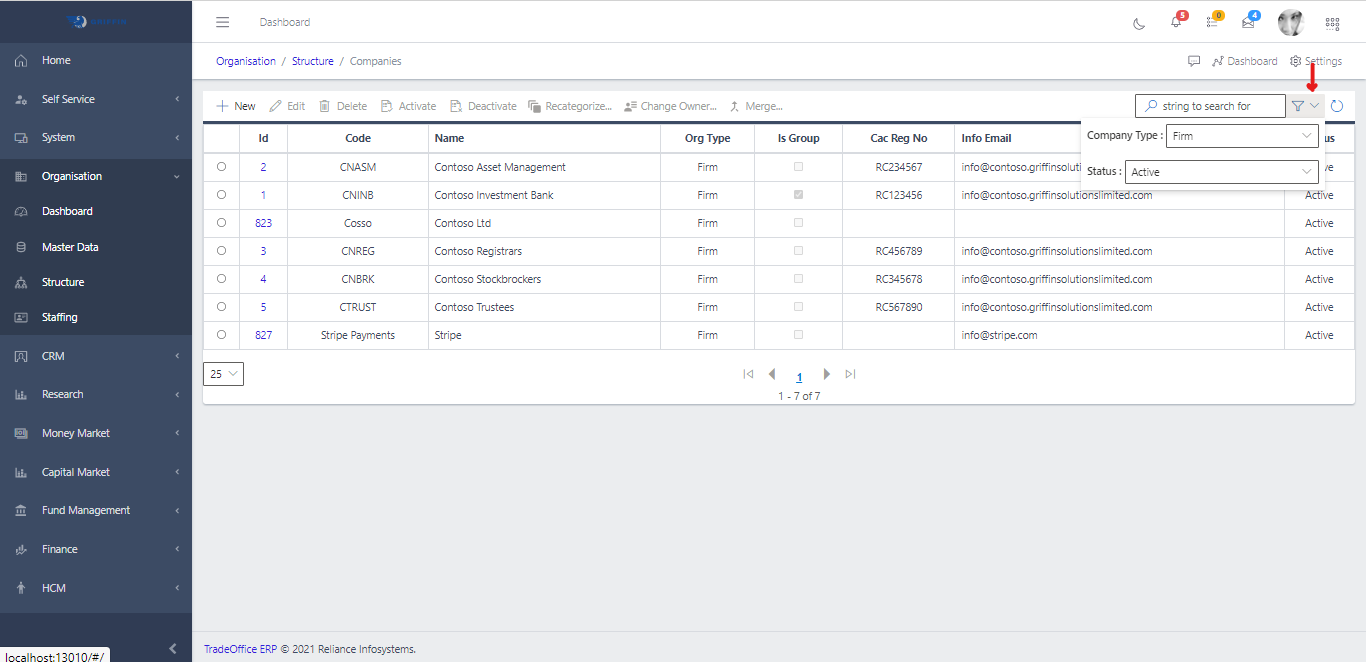Collapse the sidebar using the bottom arrow
Image resolution: width=1366 pixels, height=662 pixels.
click(x=172, y=648)
